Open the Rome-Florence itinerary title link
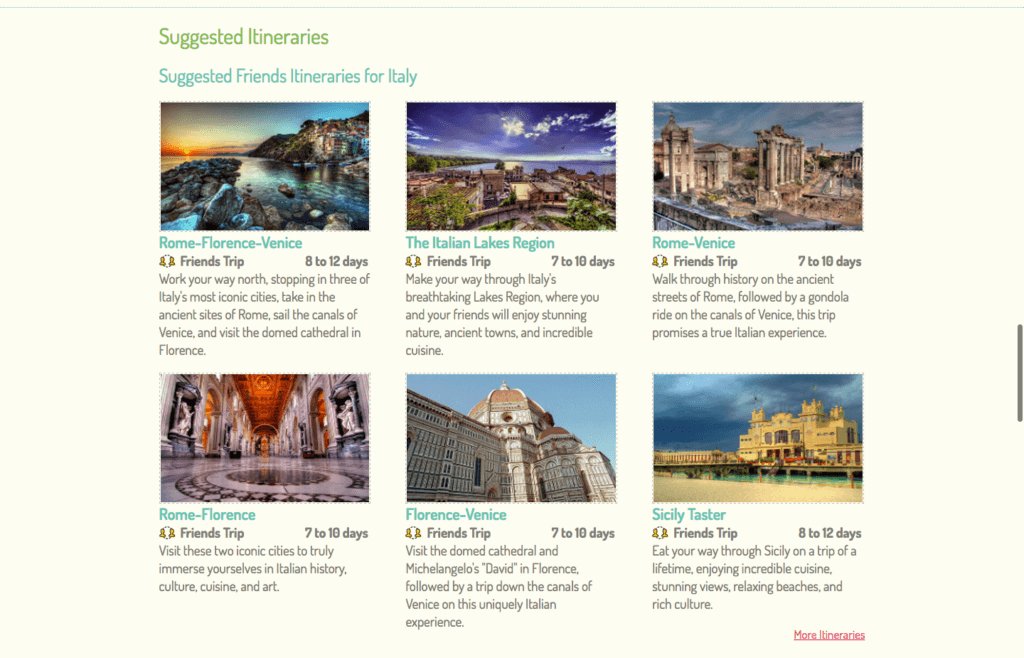This screenshot has width=1024, height=658. tap(207, 515)
